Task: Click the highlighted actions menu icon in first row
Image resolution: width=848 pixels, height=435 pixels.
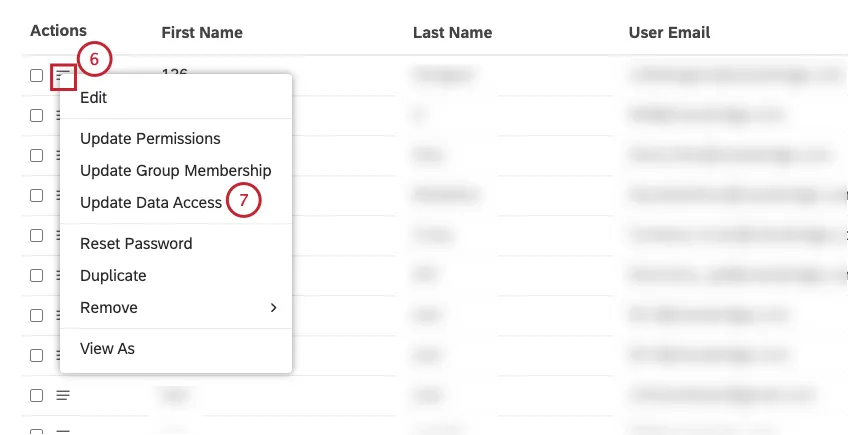Action: point(63,75)
